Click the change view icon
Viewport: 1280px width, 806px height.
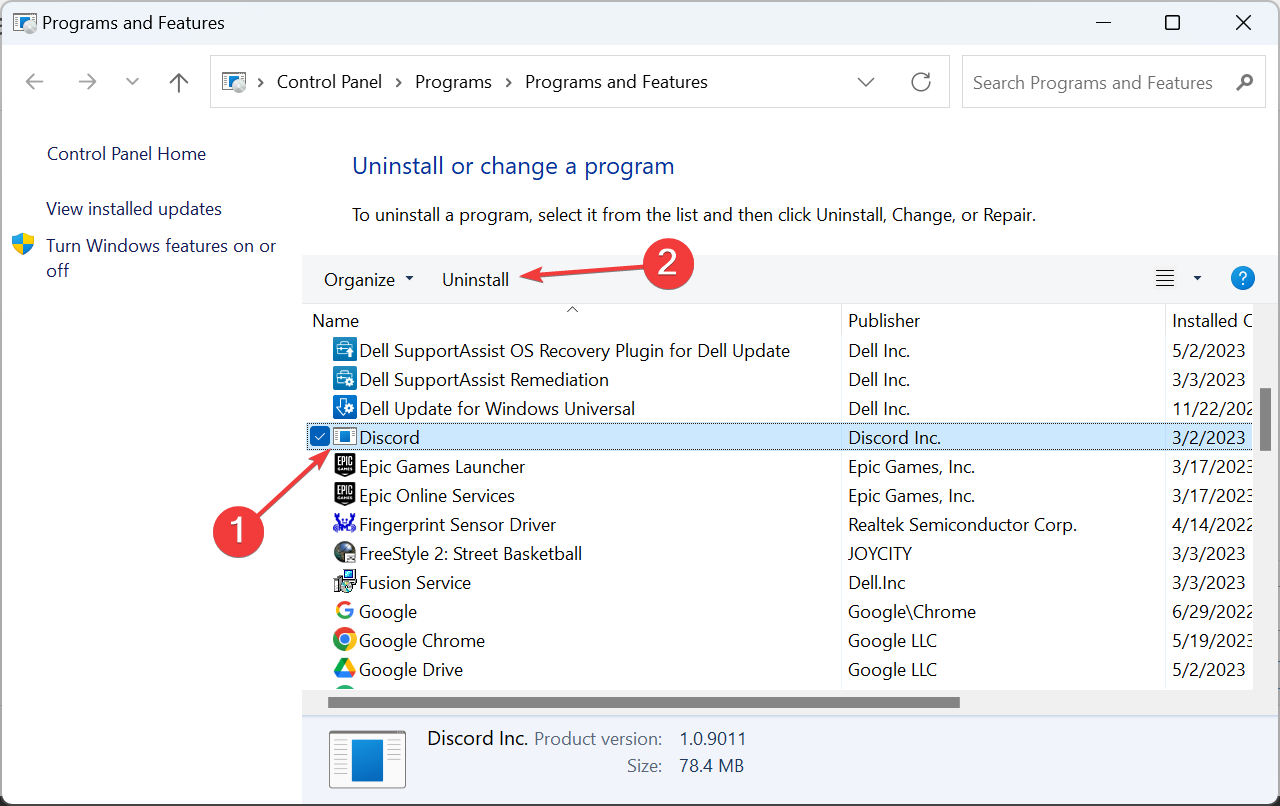(1165, 279)
